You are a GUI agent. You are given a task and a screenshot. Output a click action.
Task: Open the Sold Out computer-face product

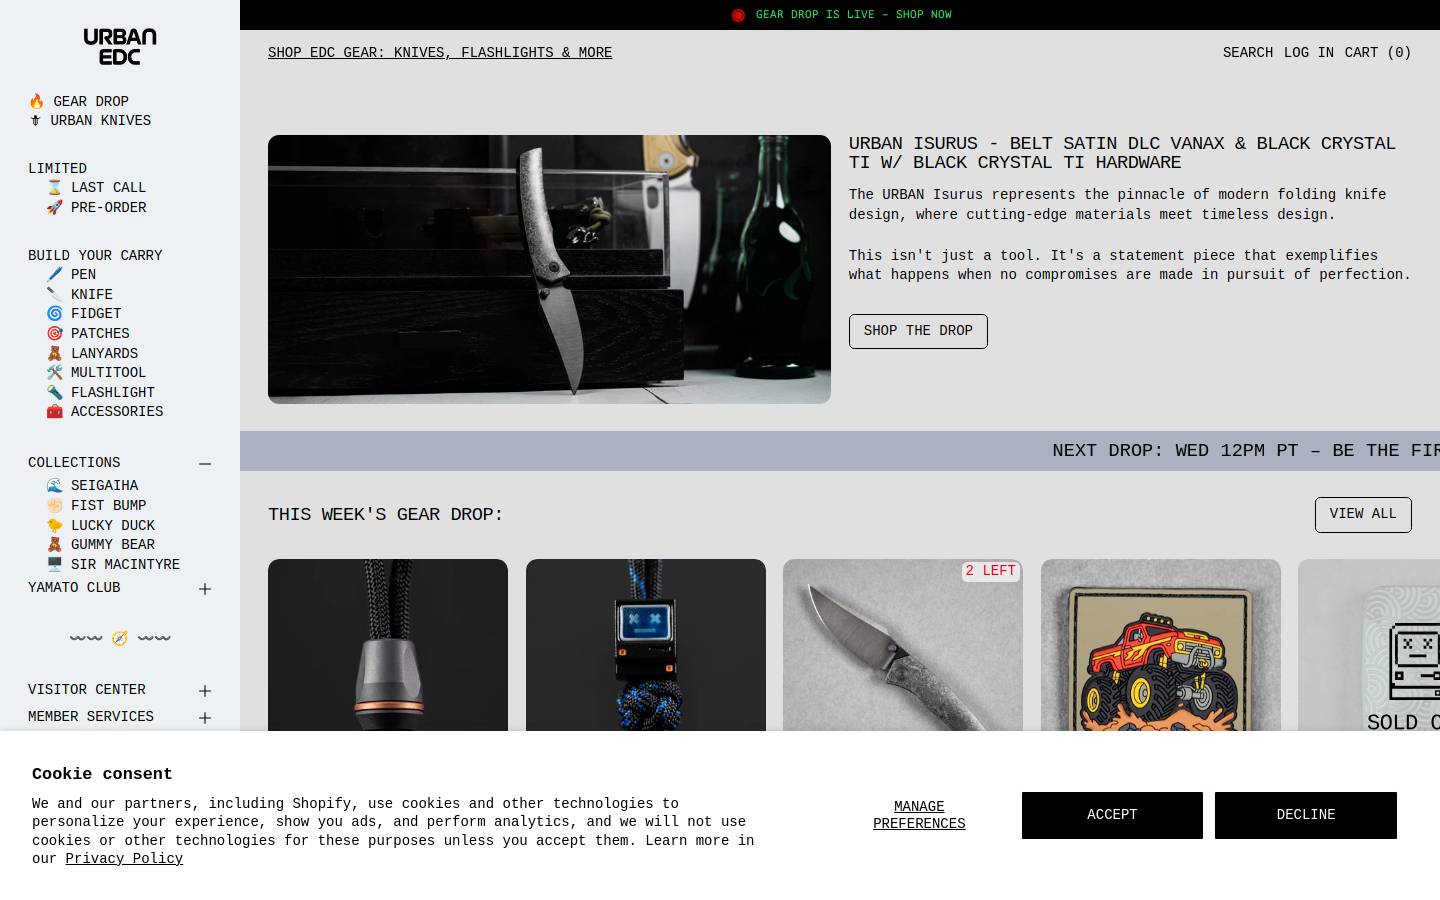point(1369,645)
